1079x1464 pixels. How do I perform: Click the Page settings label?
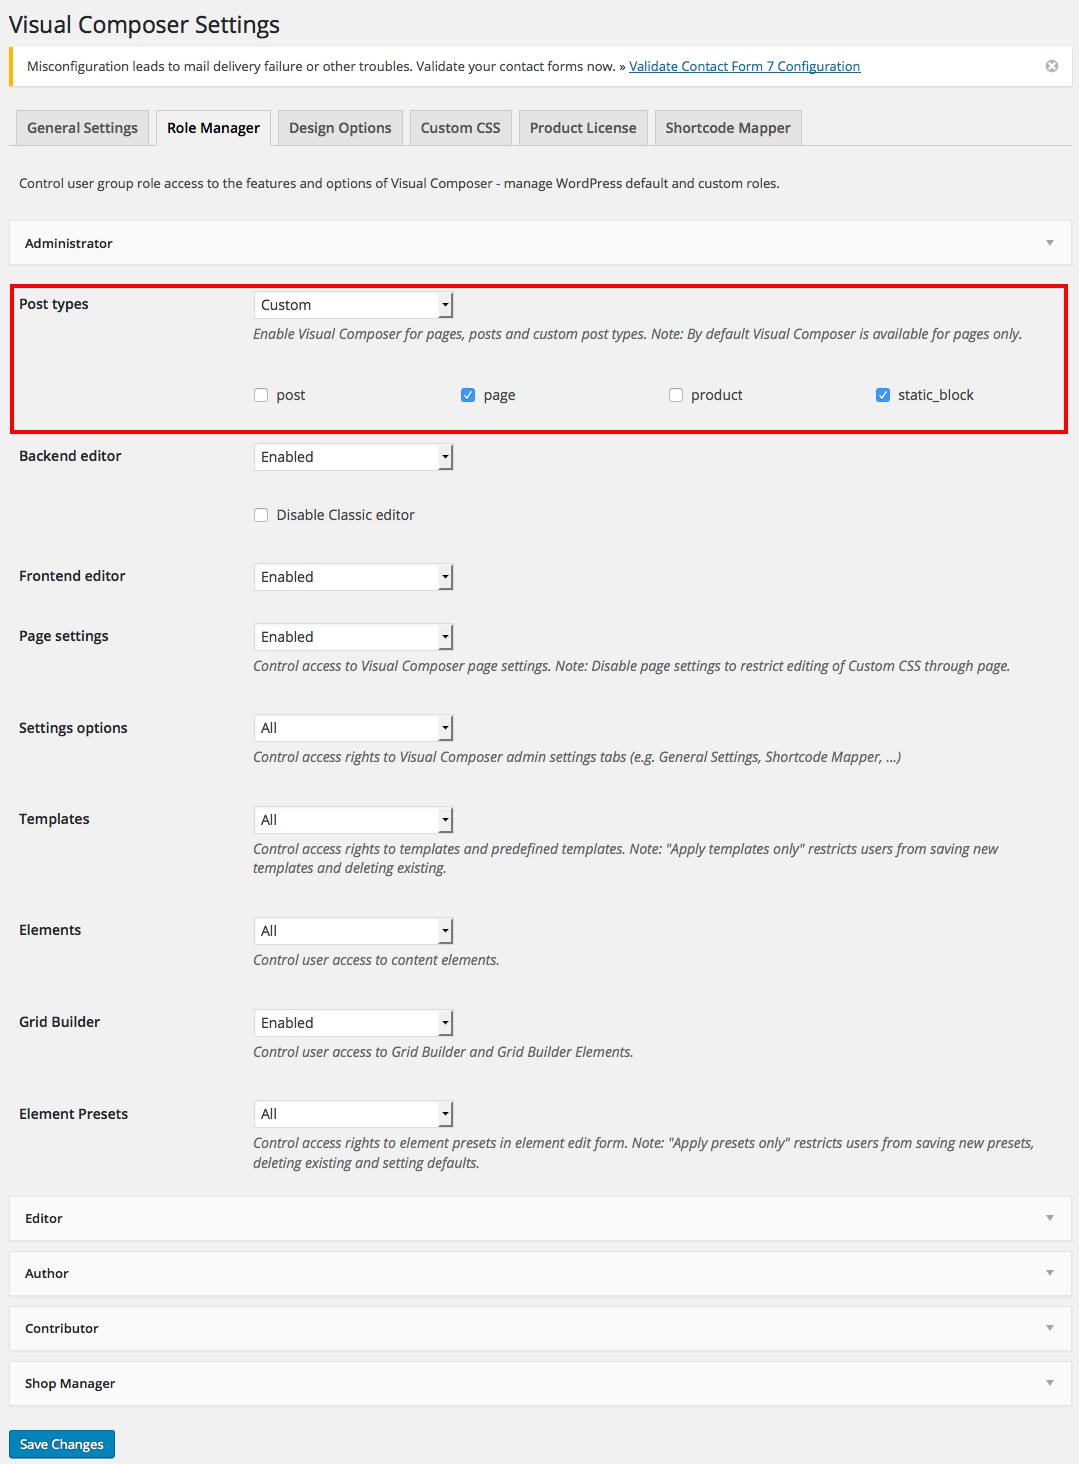pos(64,636)
